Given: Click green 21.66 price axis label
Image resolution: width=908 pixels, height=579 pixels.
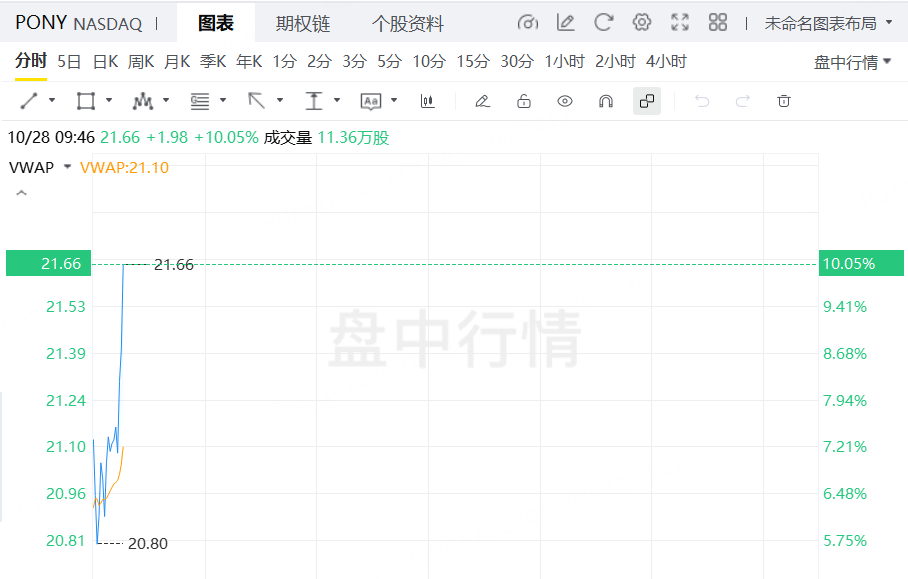Looking at the screenshot, I should point(49,263).
